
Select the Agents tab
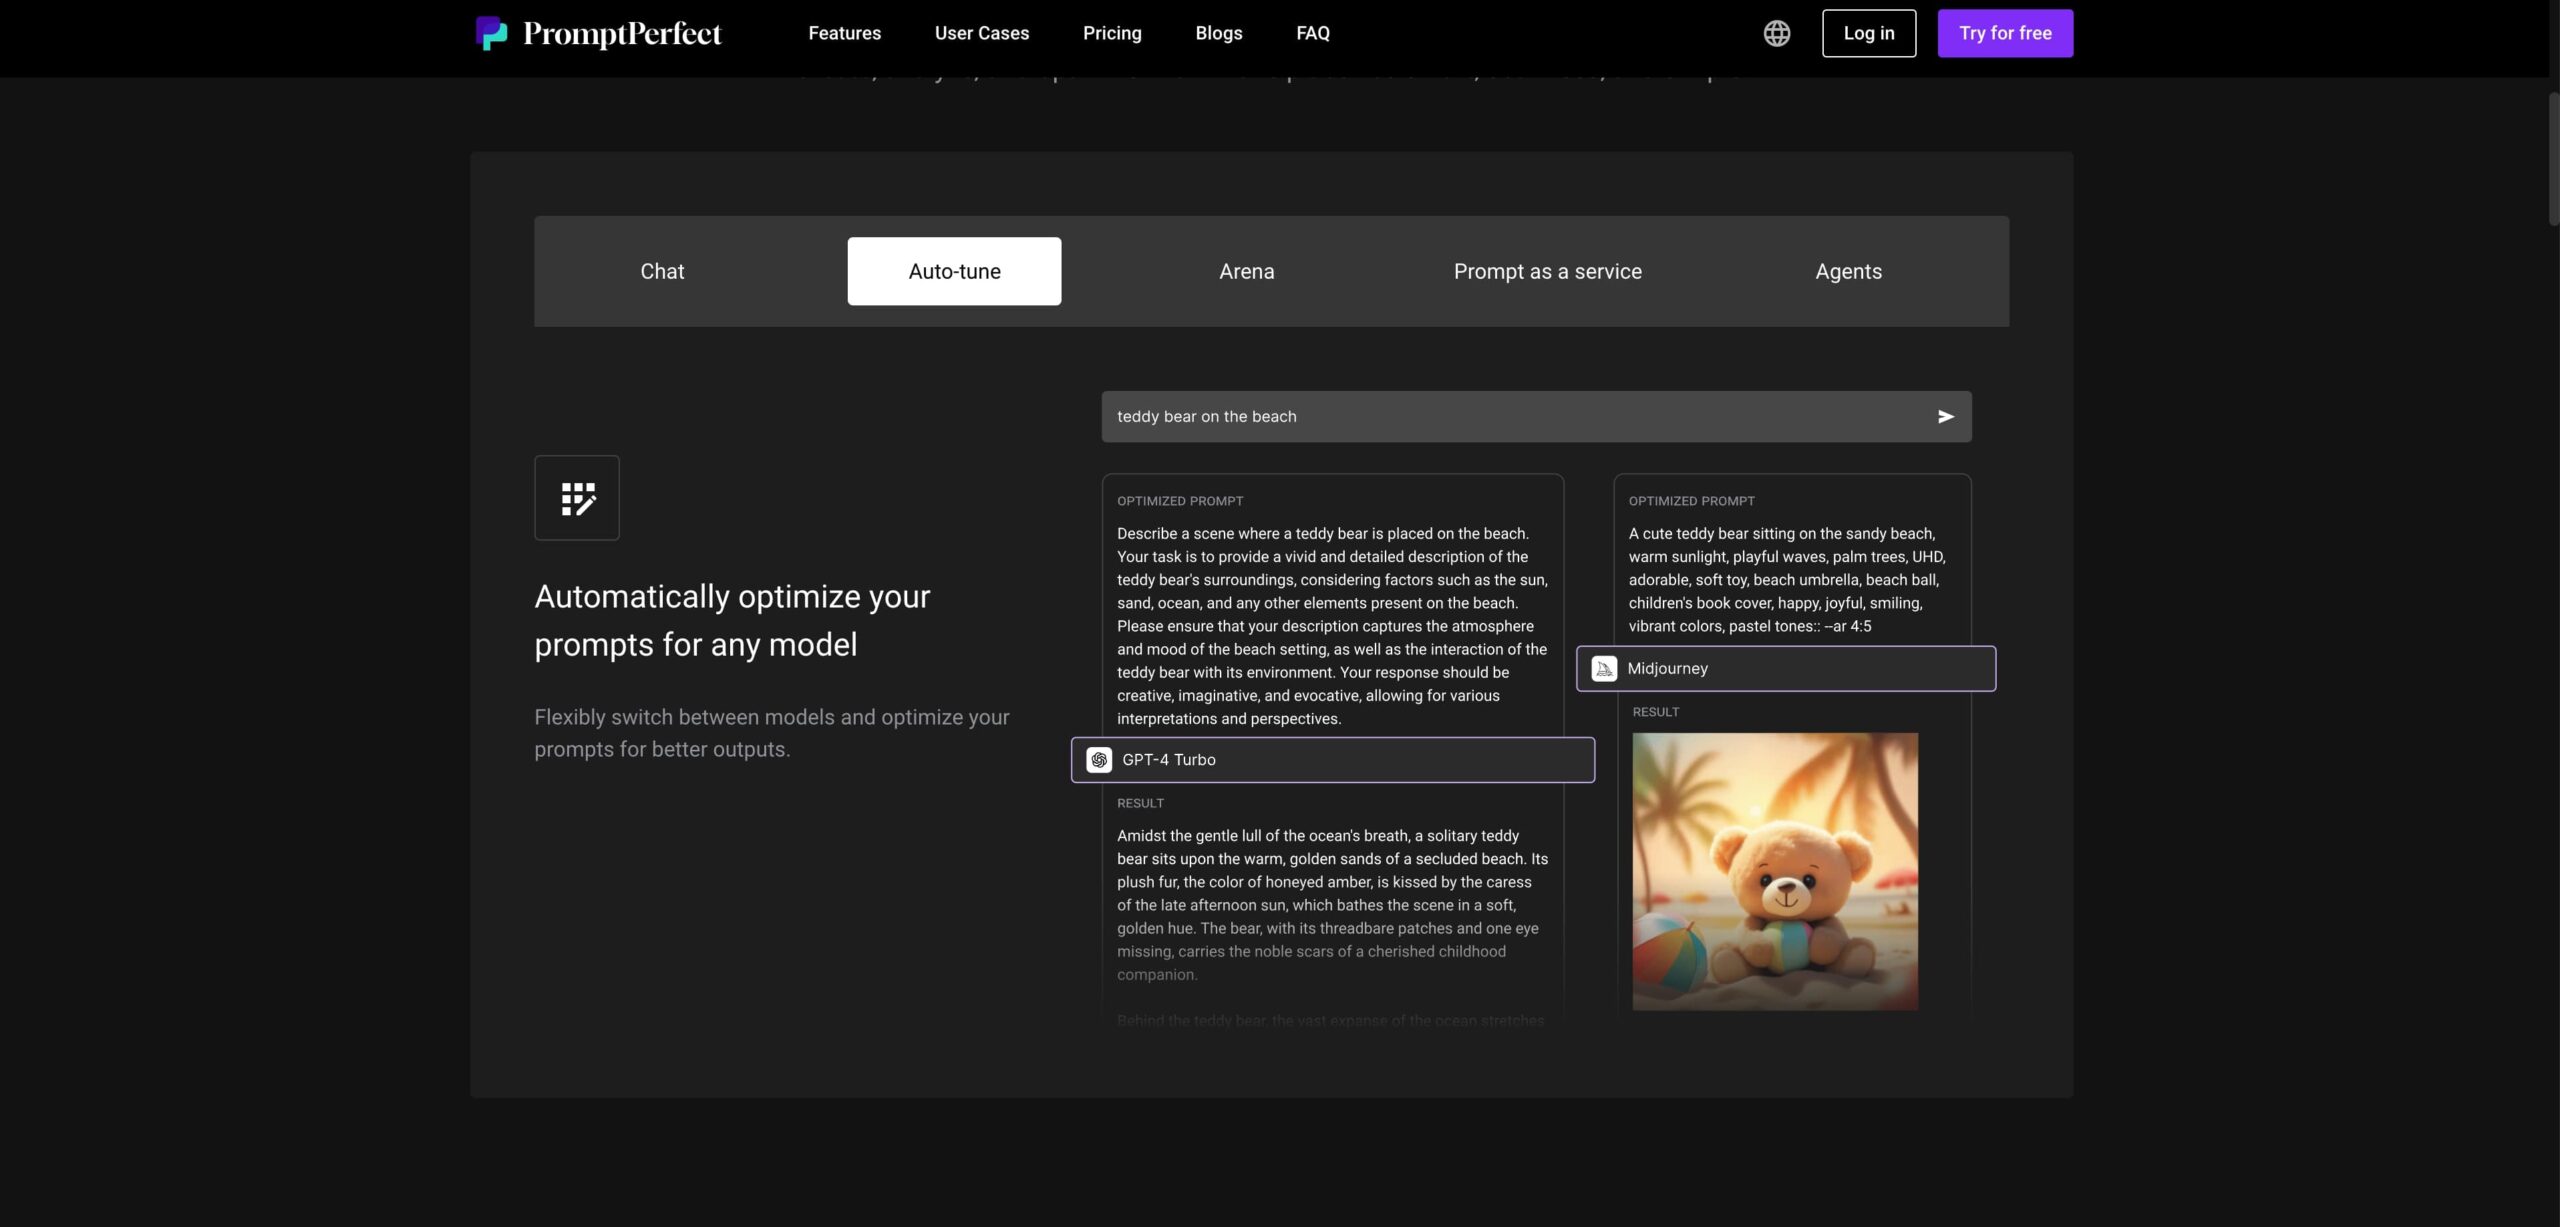pos(1848,270)
